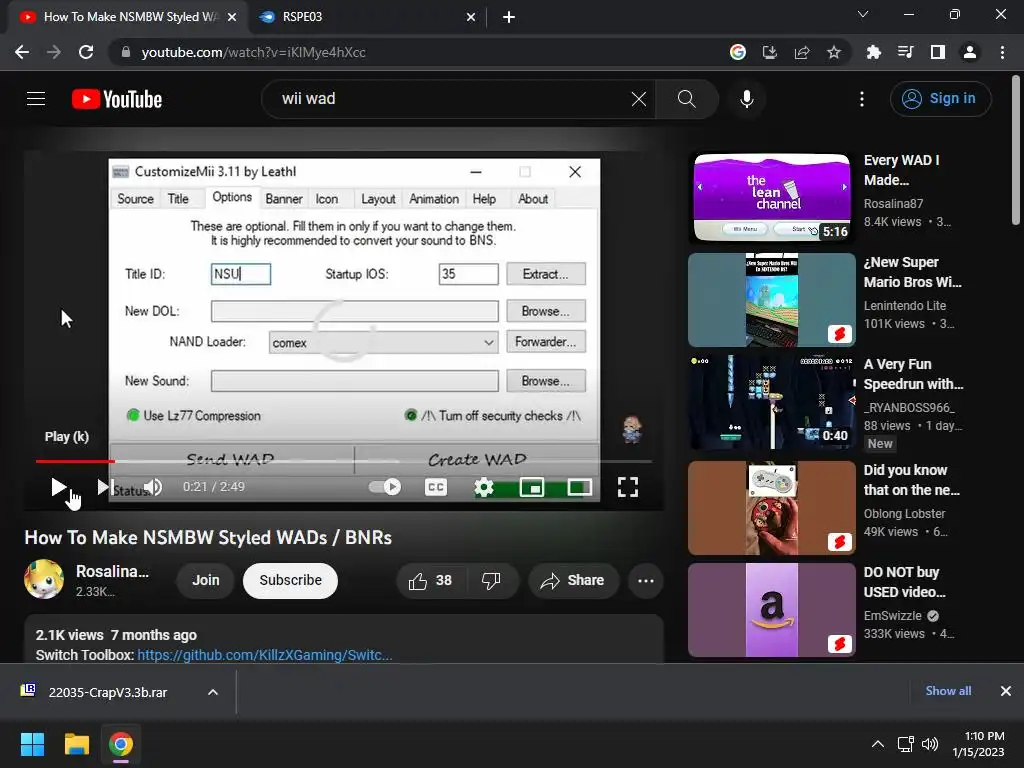The image size is (1024, 768).
Task: Click the page vertical scrollbar
Action: [1016, 152]
